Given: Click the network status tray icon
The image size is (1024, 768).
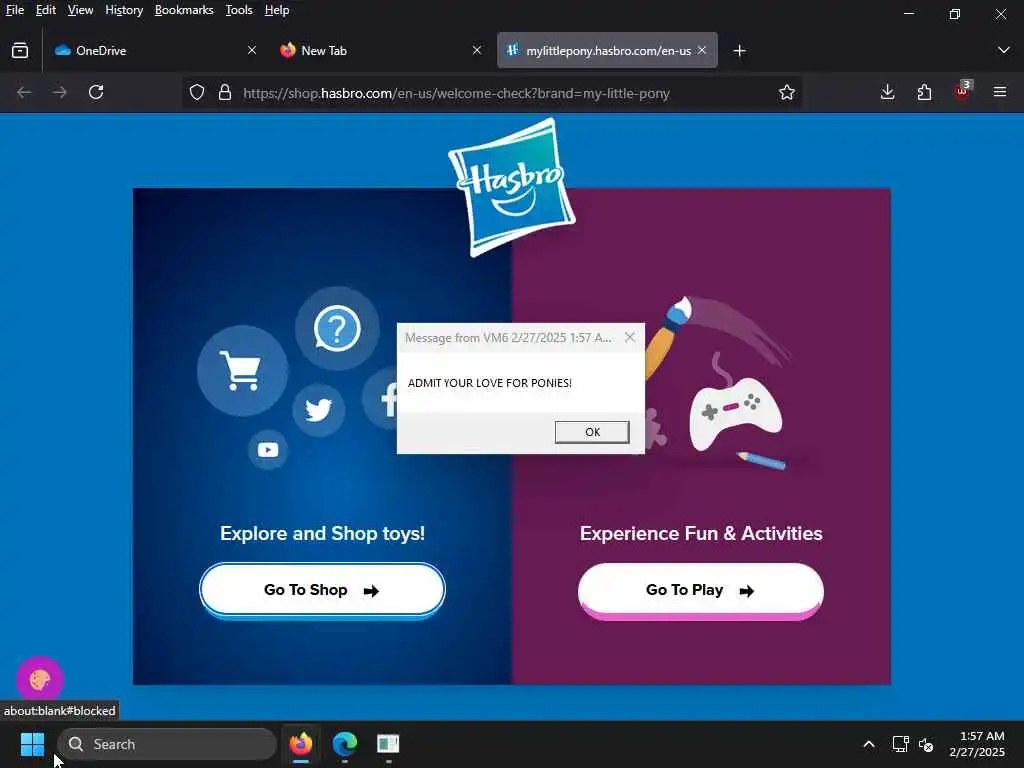Looking at the screenshot, I should coord(901,744).
